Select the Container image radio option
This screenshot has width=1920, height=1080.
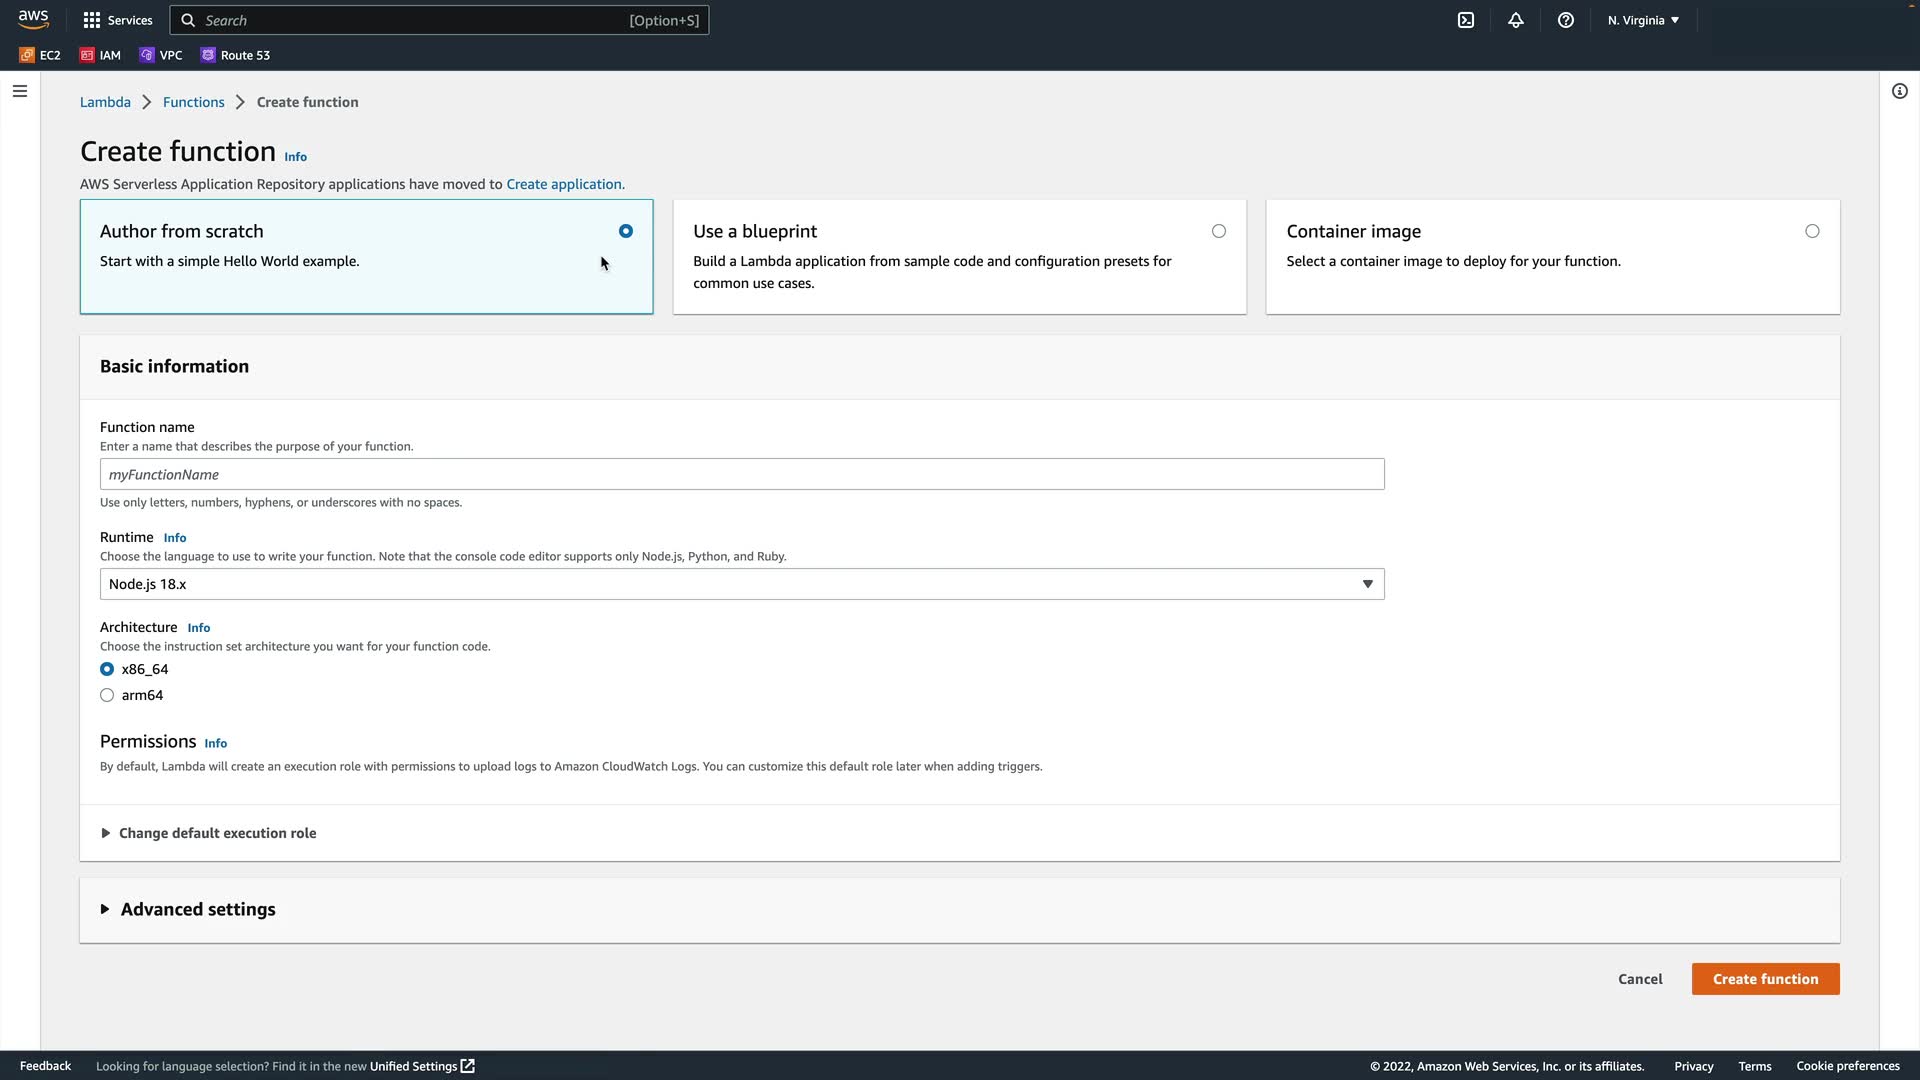(x=1811, y=231)
